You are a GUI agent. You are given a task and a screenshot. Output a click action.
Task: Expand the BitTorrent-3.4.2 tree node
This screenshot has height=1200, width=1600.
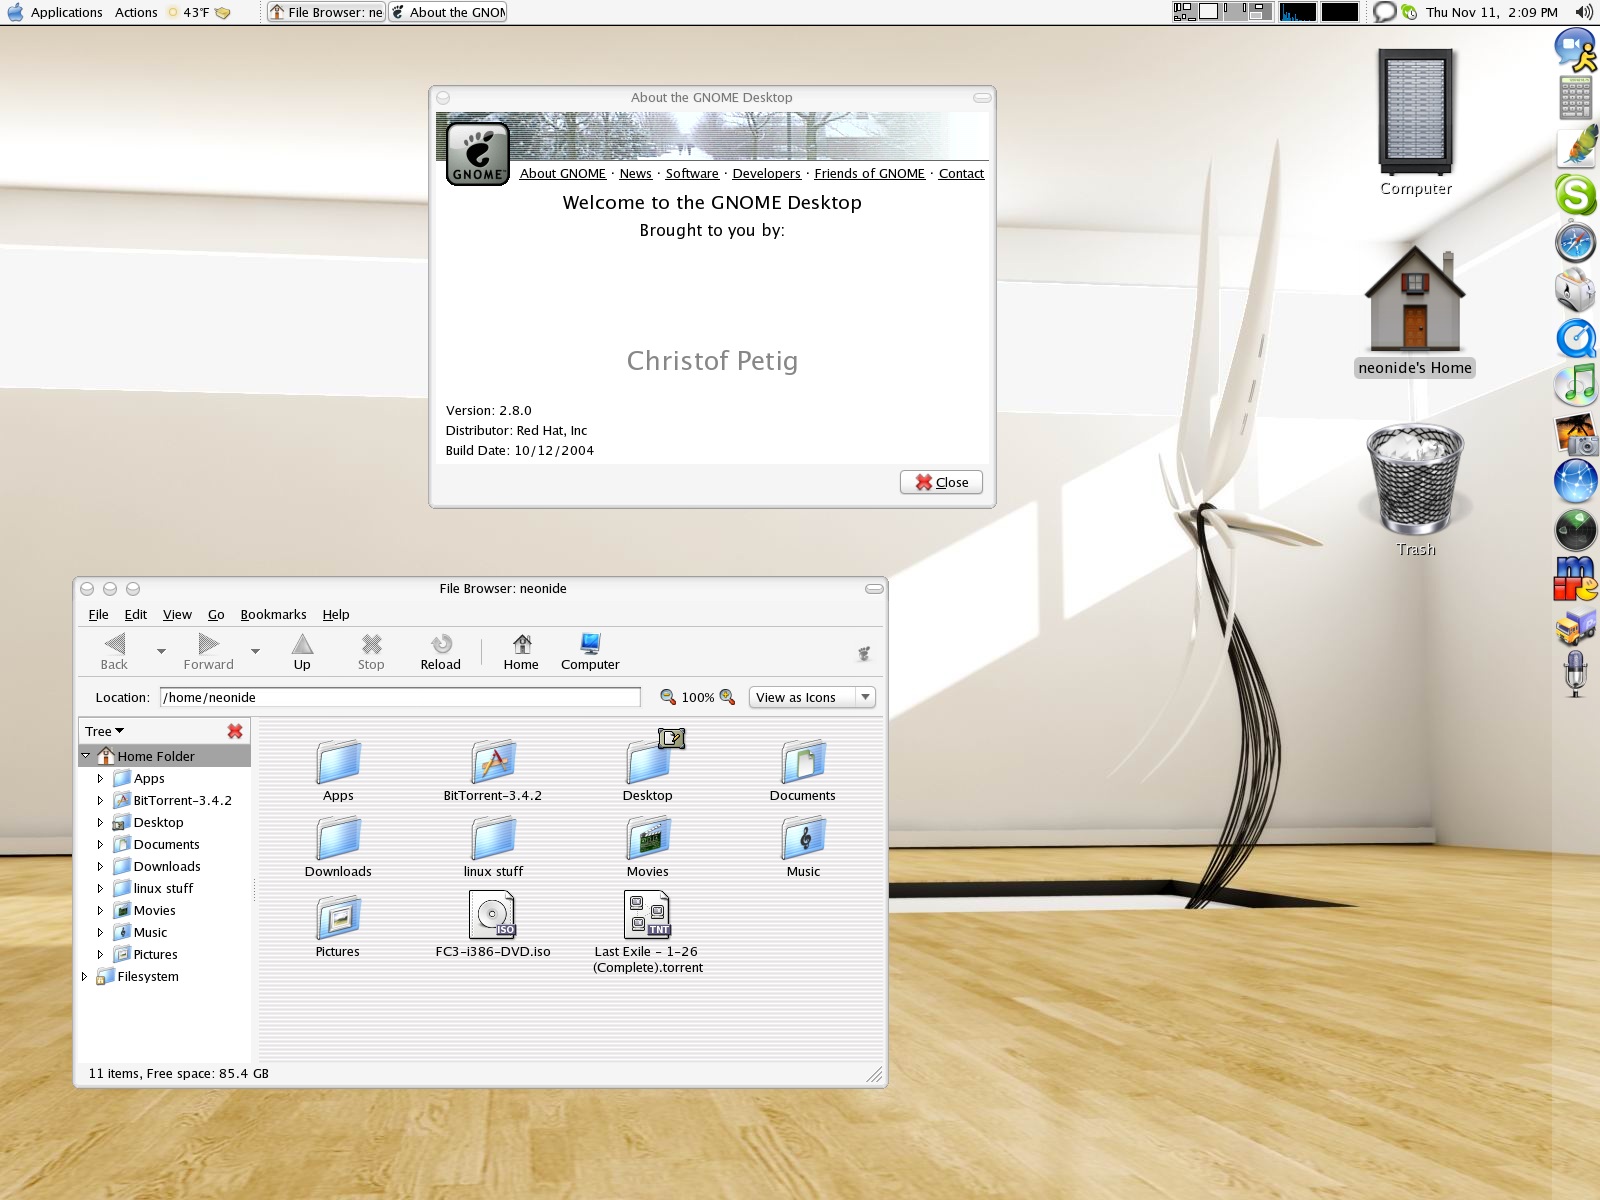coord(100,800)
